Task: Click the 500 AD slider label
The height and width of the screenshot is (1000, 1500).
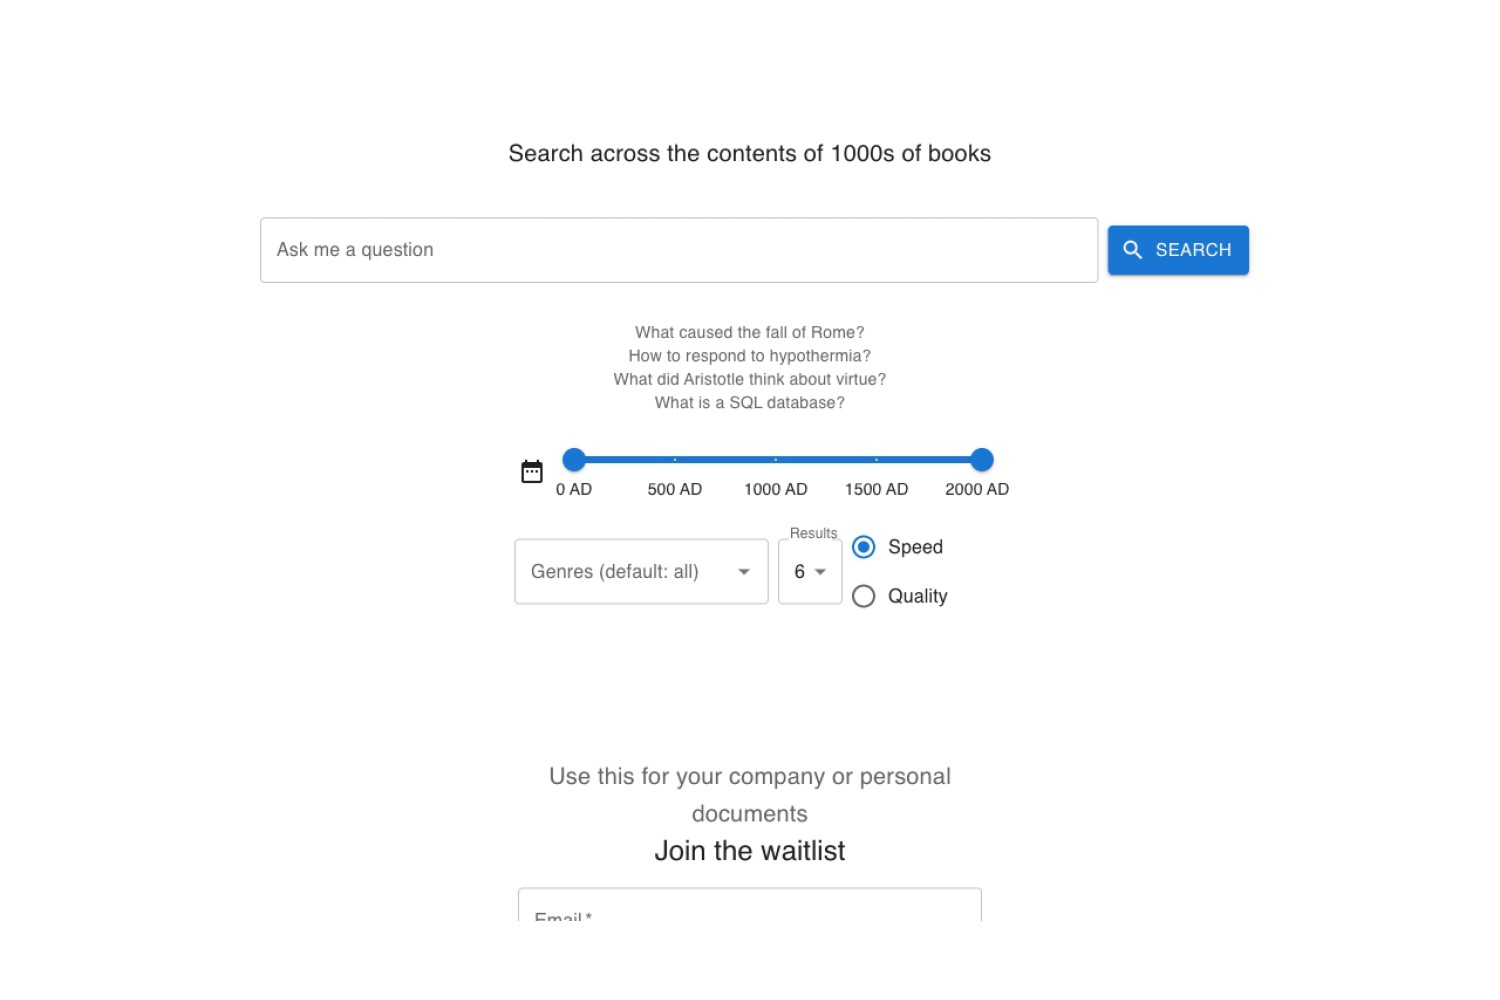Action: 675,489
